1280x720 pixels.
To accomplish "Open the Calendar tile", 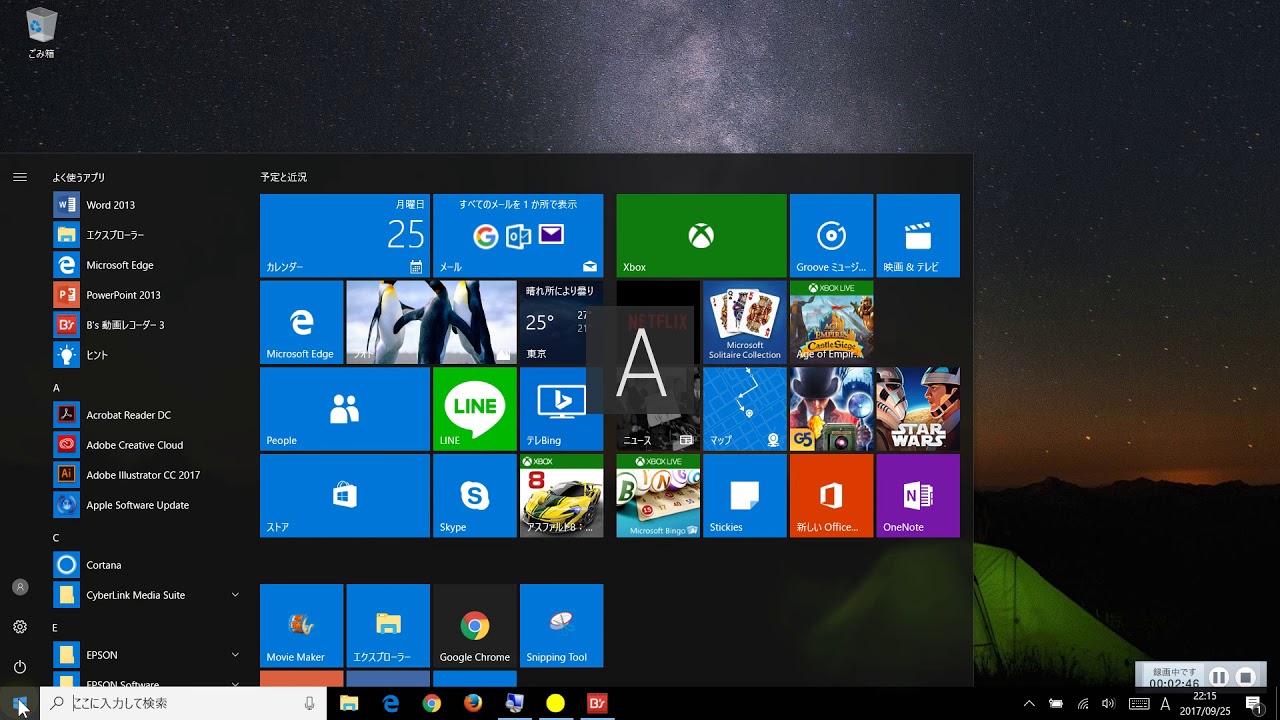I will (345, 235).
